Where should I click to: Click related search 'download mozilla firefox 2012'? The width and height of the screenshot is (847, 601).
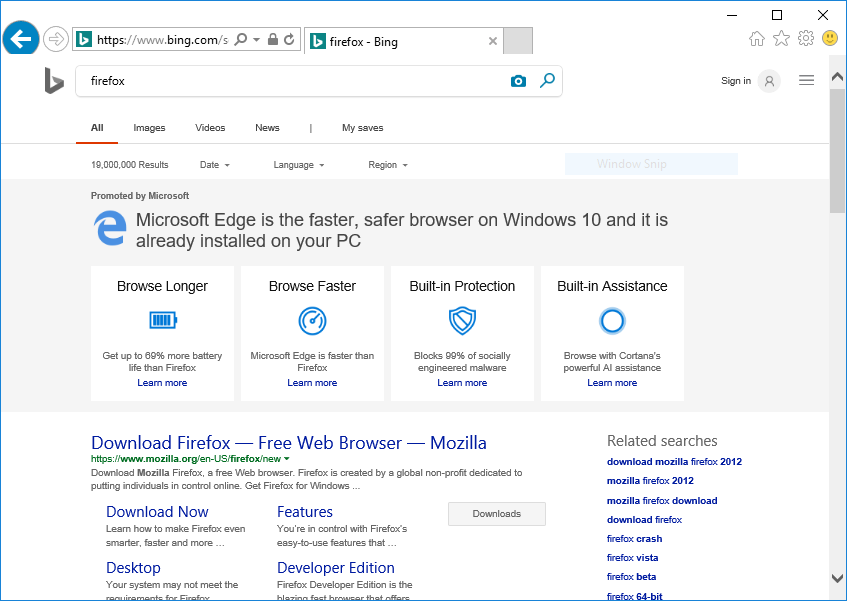(x=674, y=462)
